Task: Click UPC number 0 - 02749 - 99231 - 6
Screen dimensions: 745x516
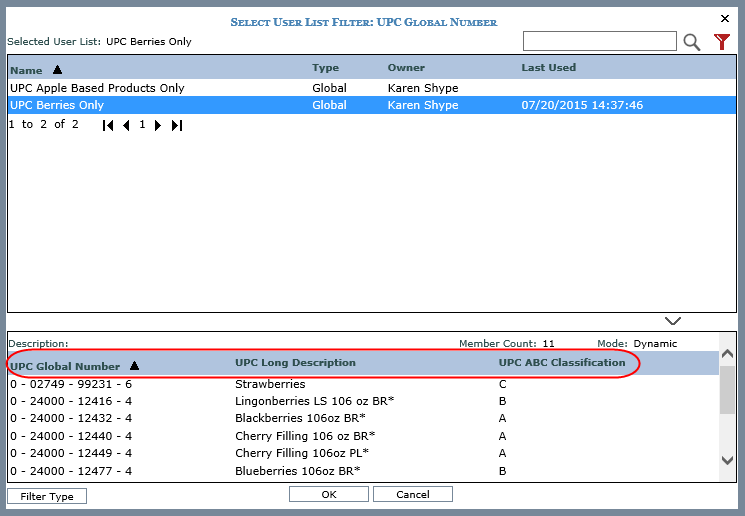Action: pos(71,384)
